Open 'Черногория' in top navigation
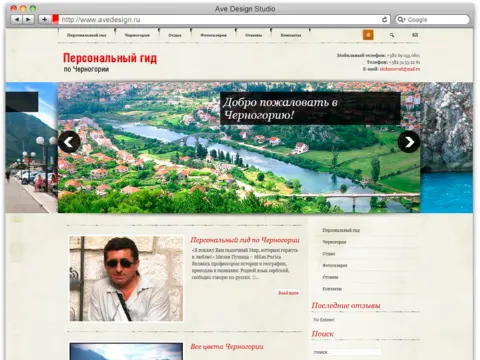The image size is (480, 360). coord(137,35)
